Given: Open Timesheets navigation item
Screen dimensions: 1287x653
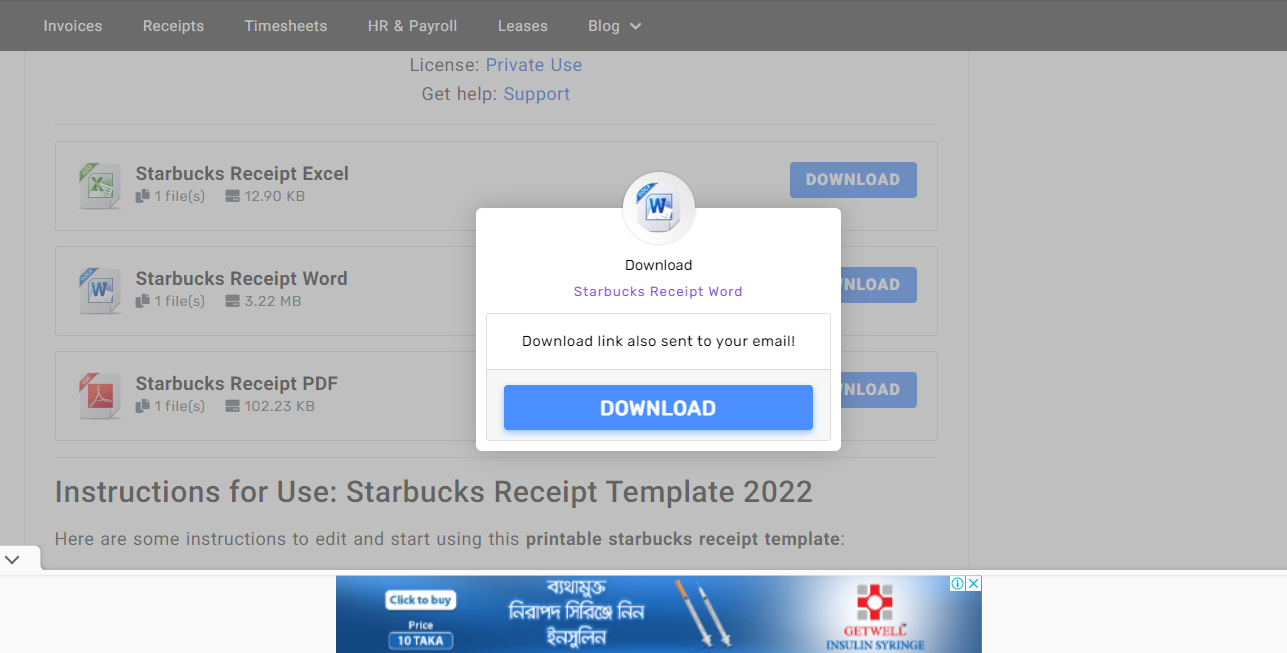Looking at the screenshot, I should 286,26.
